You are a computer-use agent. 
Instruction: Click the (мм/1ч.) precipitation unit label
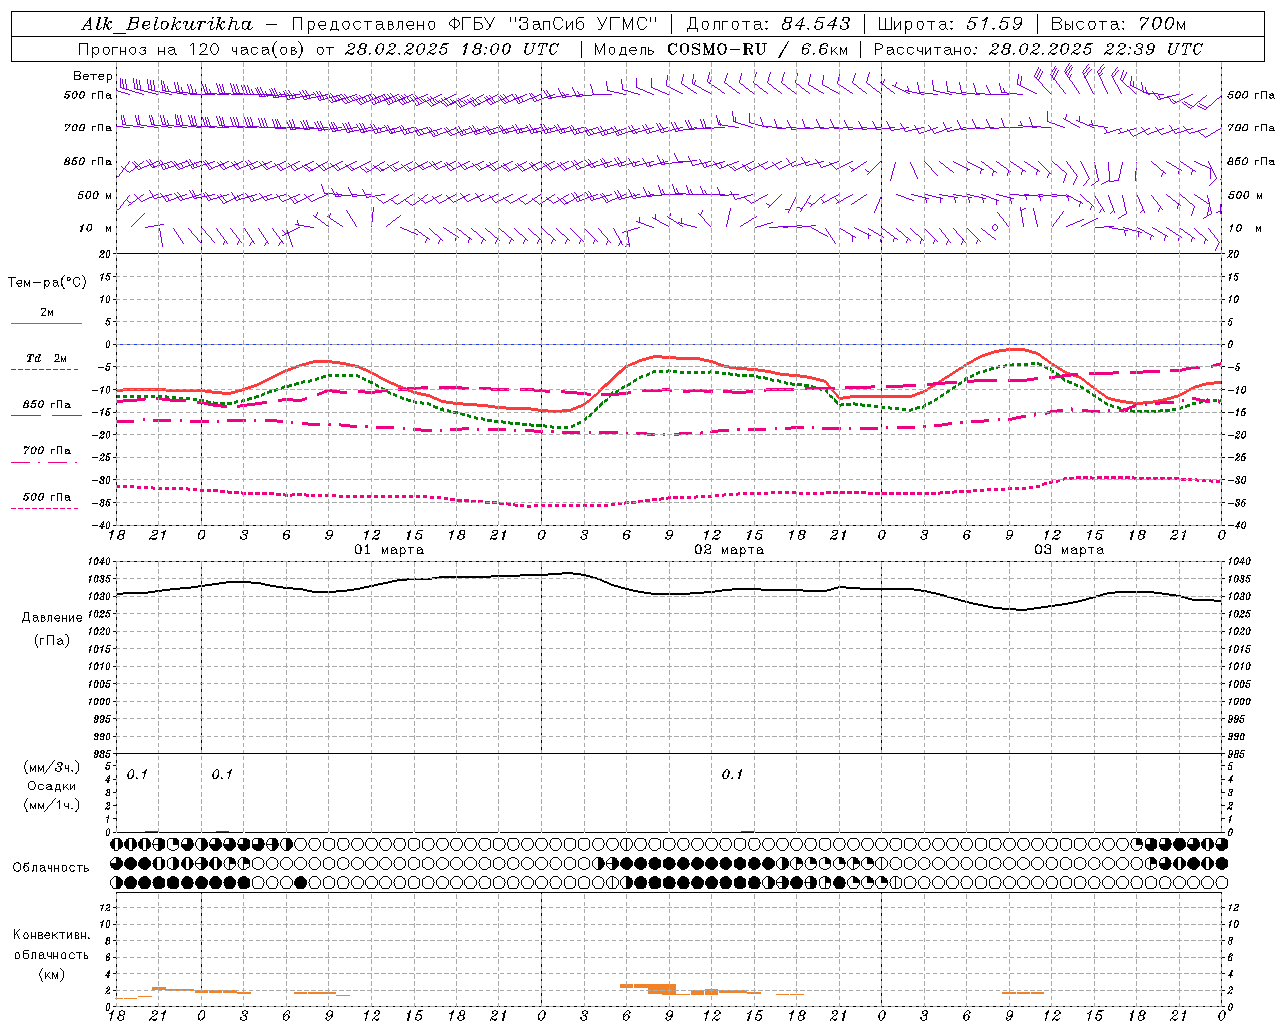tap(52, 805)
